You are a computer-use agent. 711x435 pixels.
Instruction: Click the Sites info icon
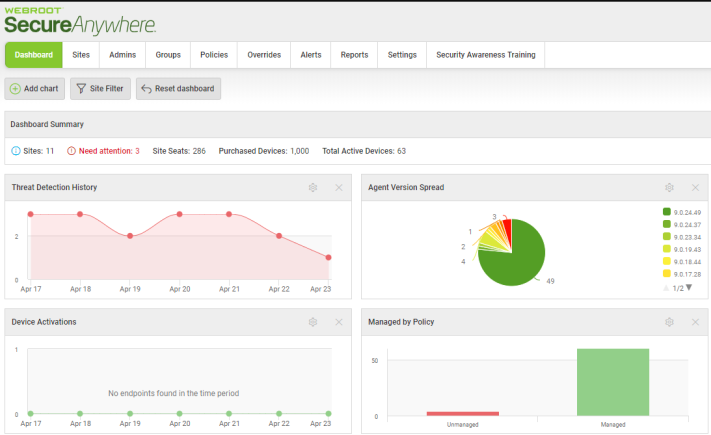coord(16,151)
